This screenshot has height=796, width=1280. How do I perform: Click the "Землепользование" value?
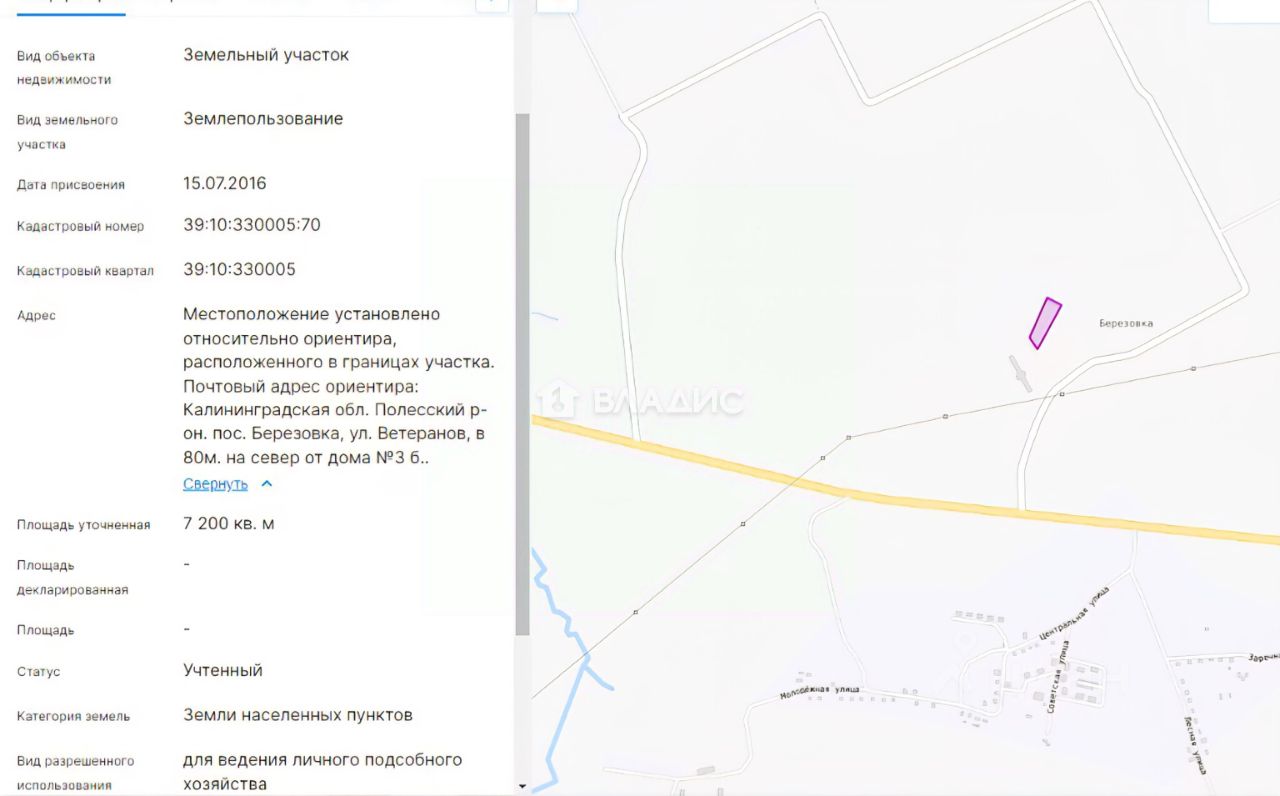click(x=263, y=119)
